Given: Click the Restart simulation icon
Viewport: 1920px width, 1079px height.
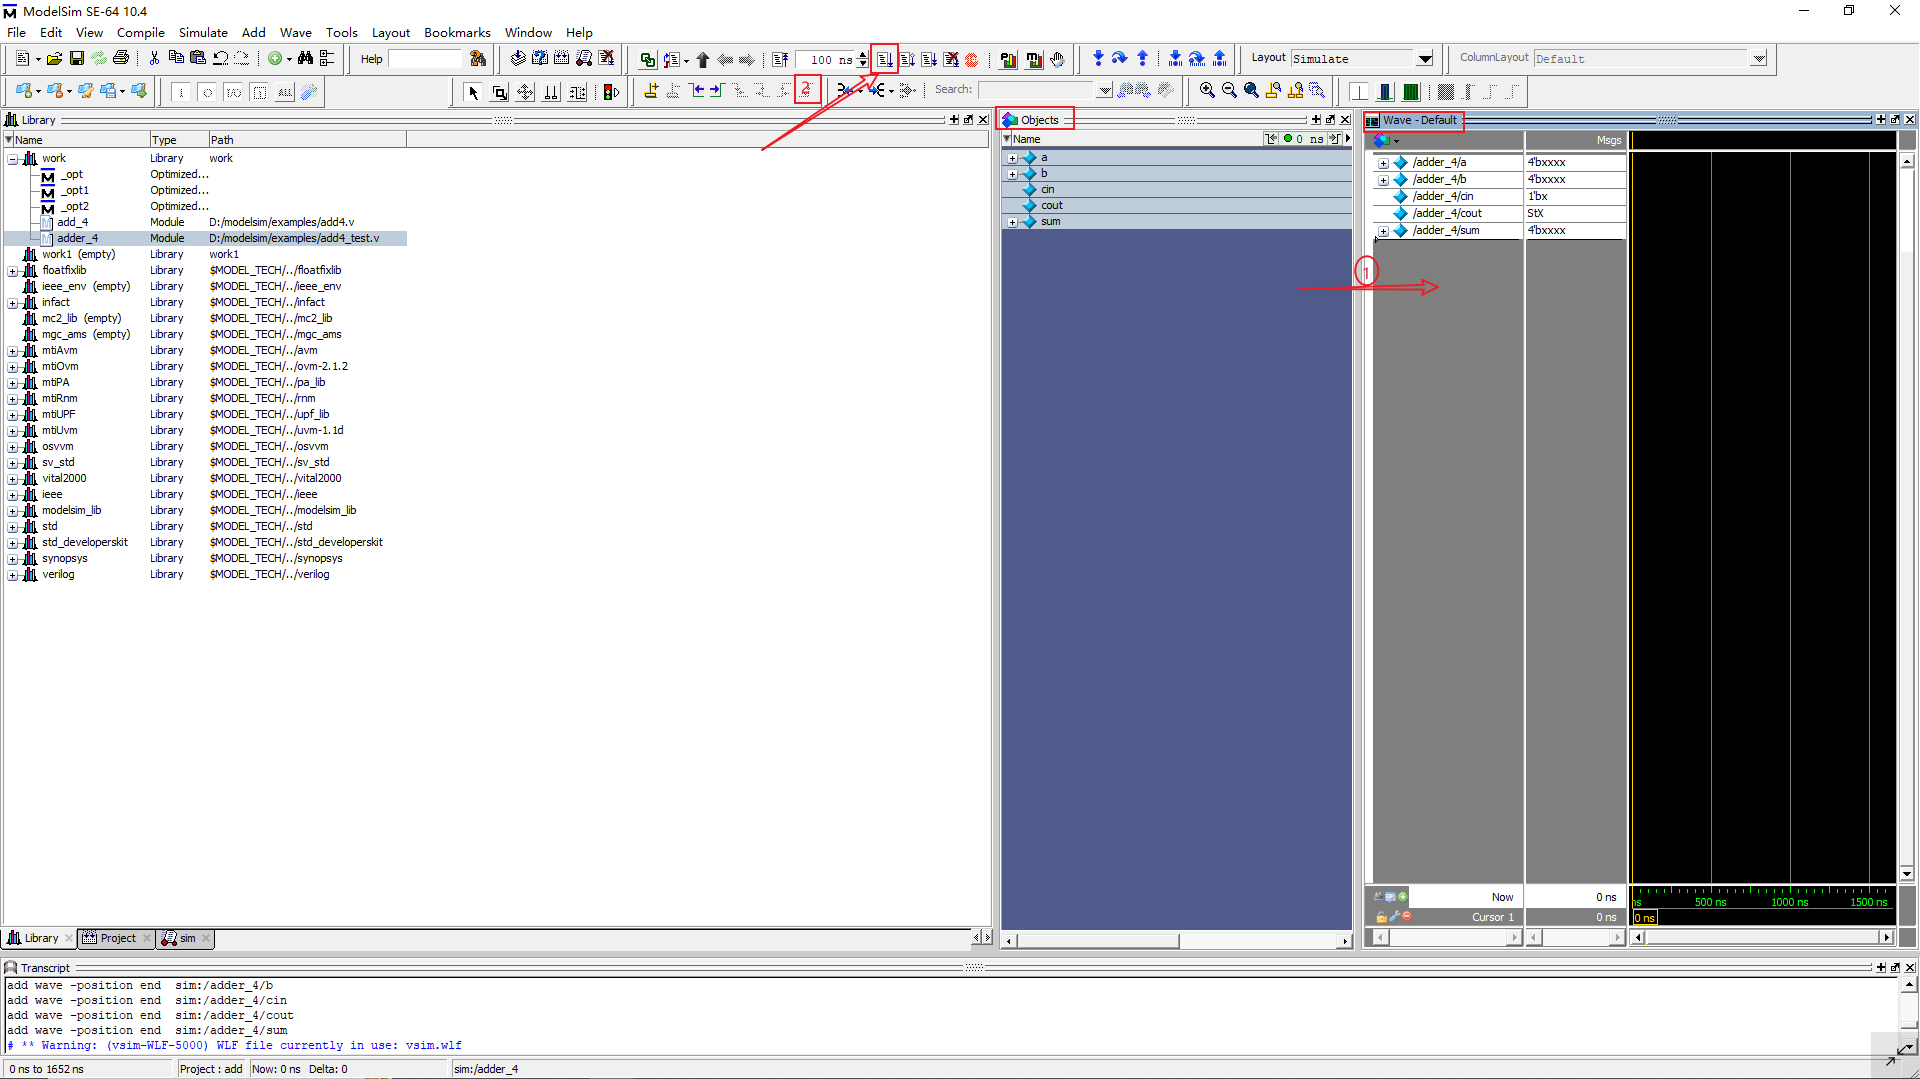Looking at the screenshot, I should click(781, 60).
